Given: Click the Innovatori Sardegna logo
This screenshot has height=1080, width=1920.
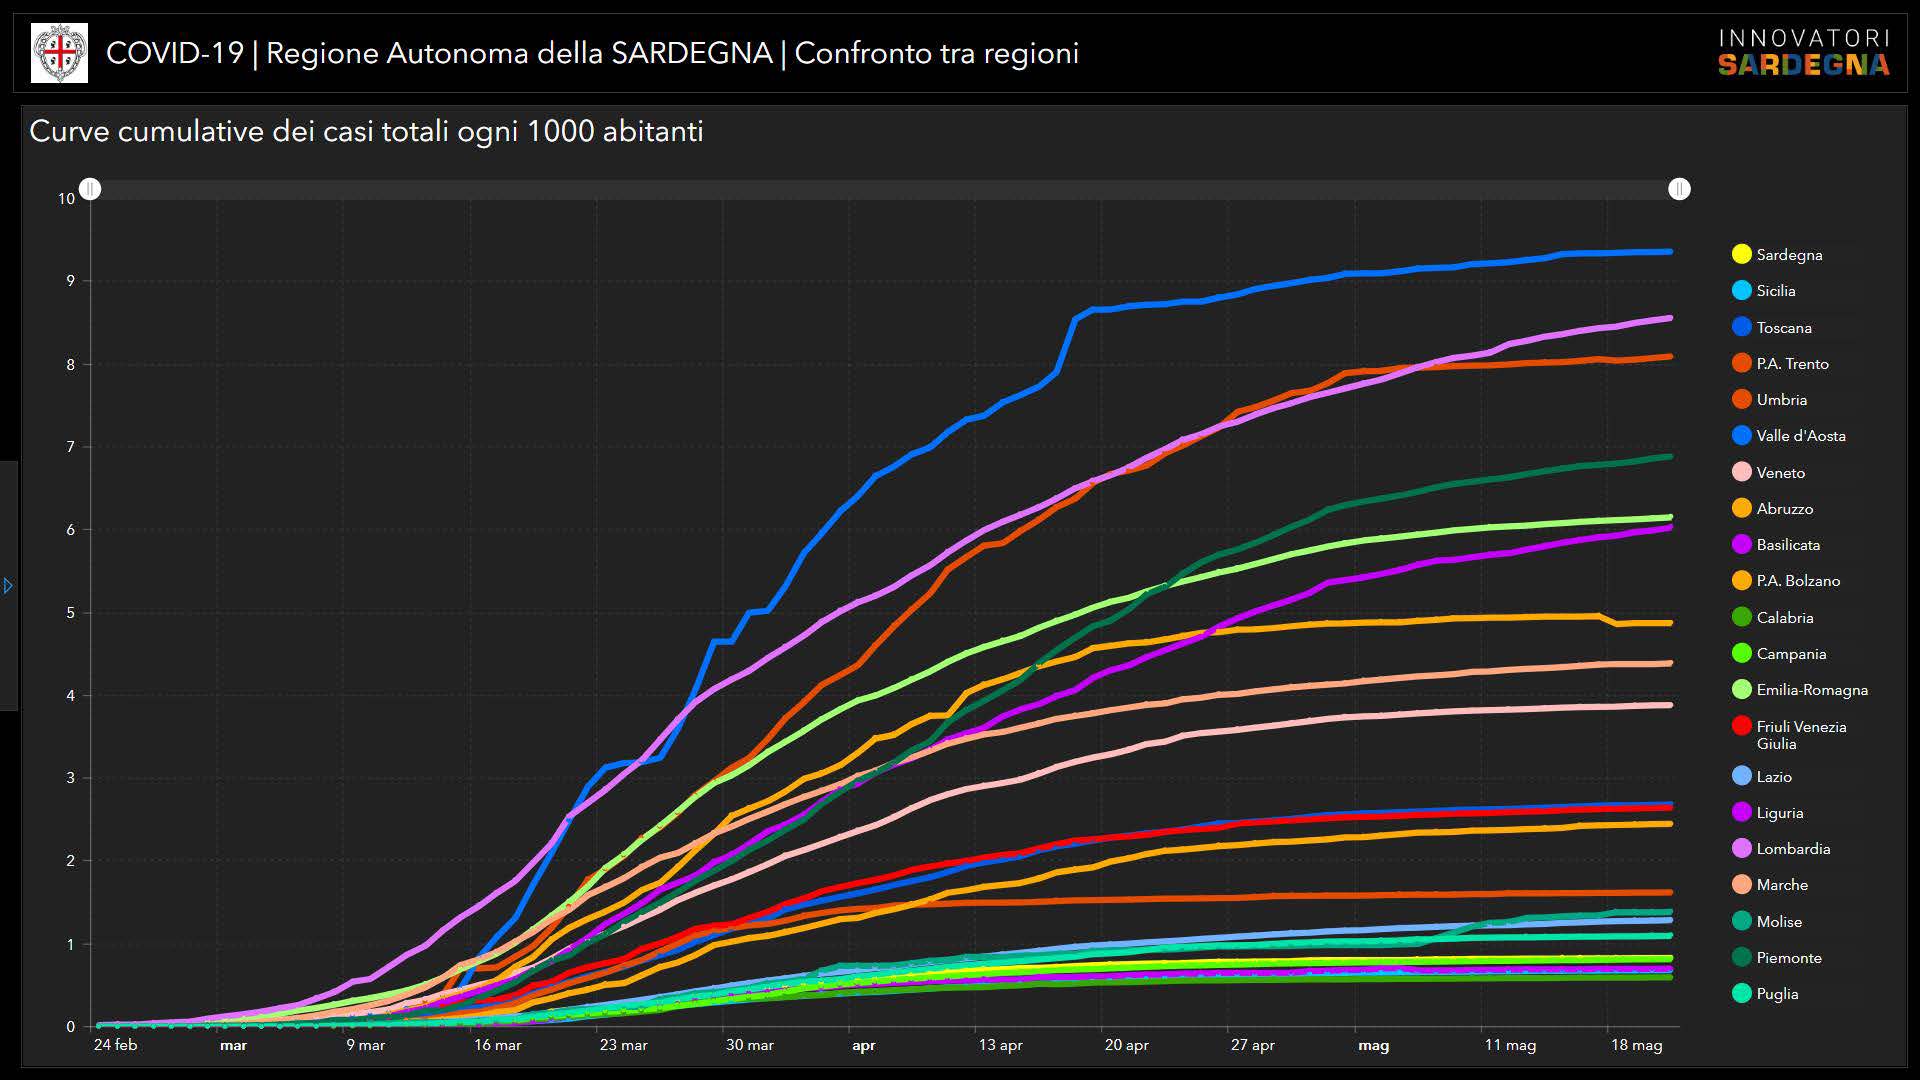Looking at the screenshot, I should [1803, 53].
